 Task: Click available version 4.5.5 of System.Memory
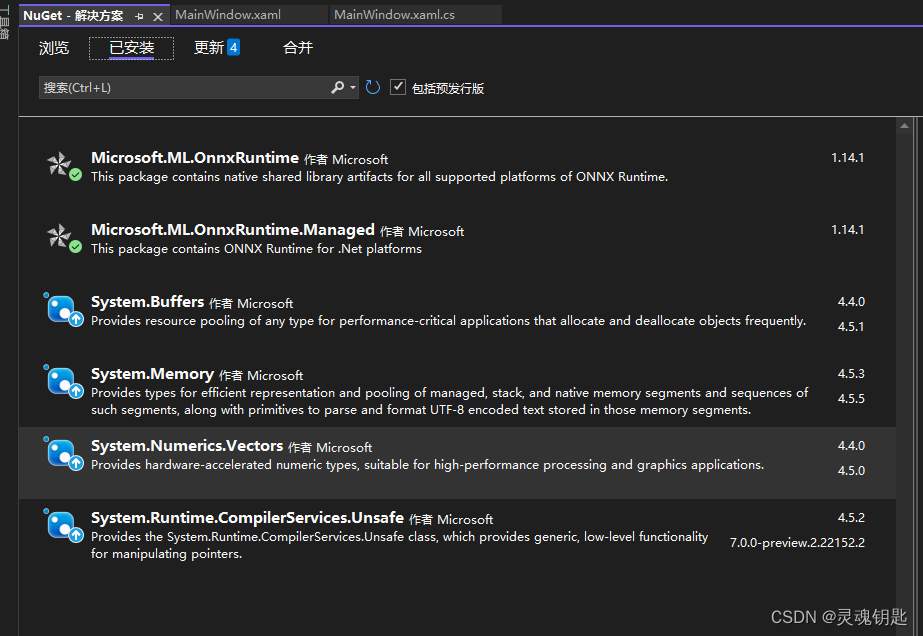pyautogui.click(x=851, y=399)
